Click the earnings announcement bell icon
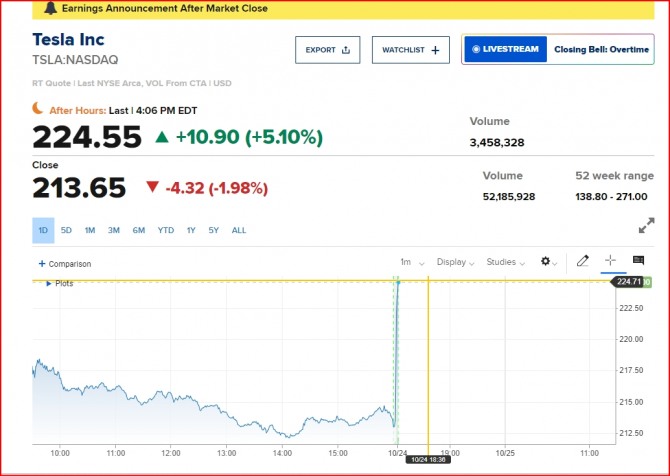Screen dimensions: 670x476 tap(50, 8)
